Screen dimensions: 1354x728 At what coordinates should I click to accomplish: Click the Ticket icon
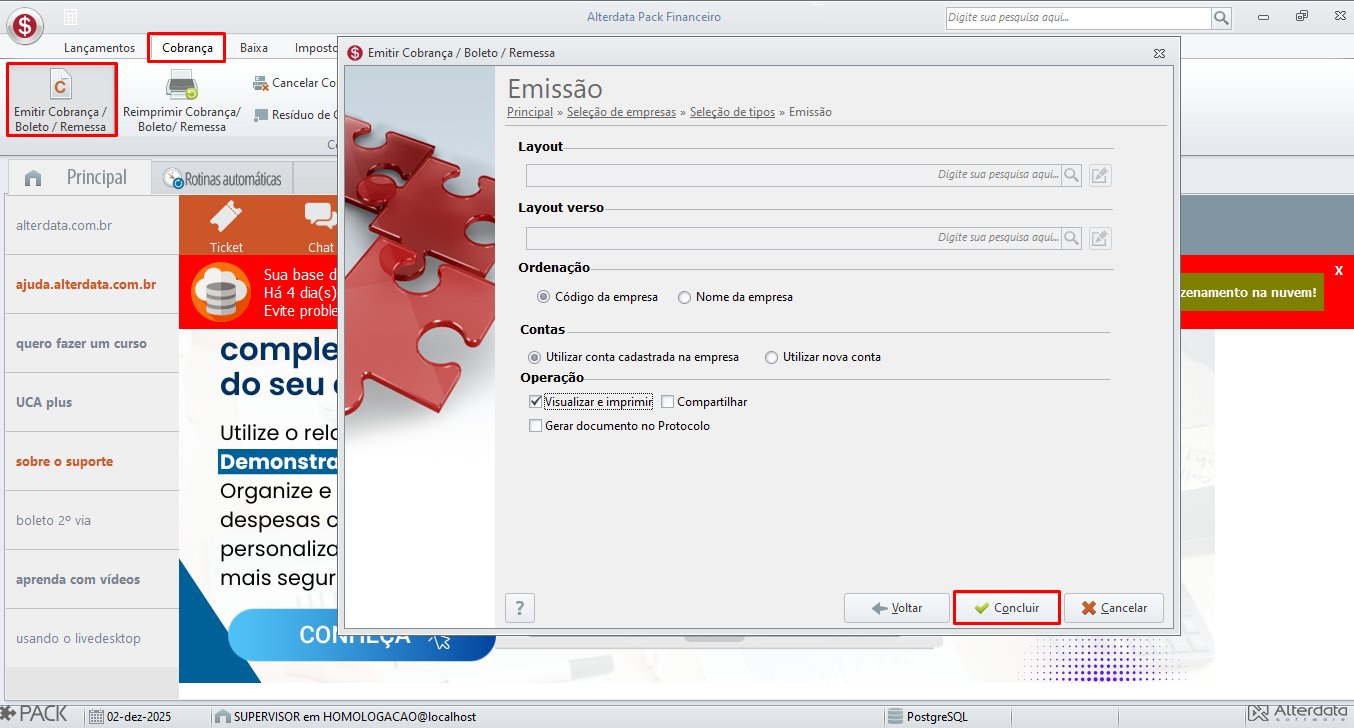pyautogui.click(x=227, y=226)
